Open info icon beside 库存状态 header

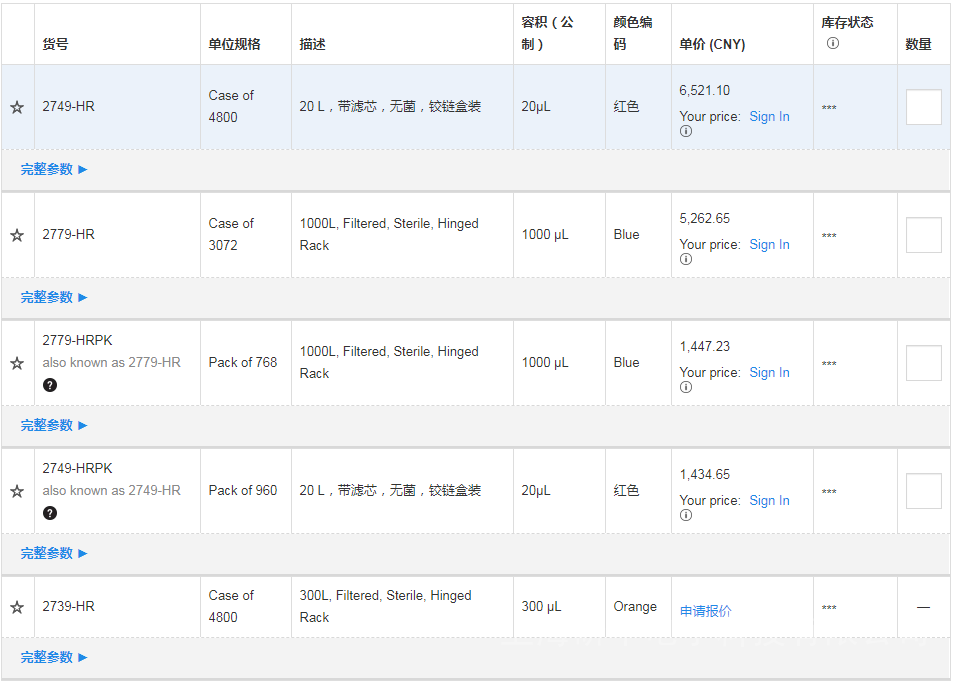[832, 43]
